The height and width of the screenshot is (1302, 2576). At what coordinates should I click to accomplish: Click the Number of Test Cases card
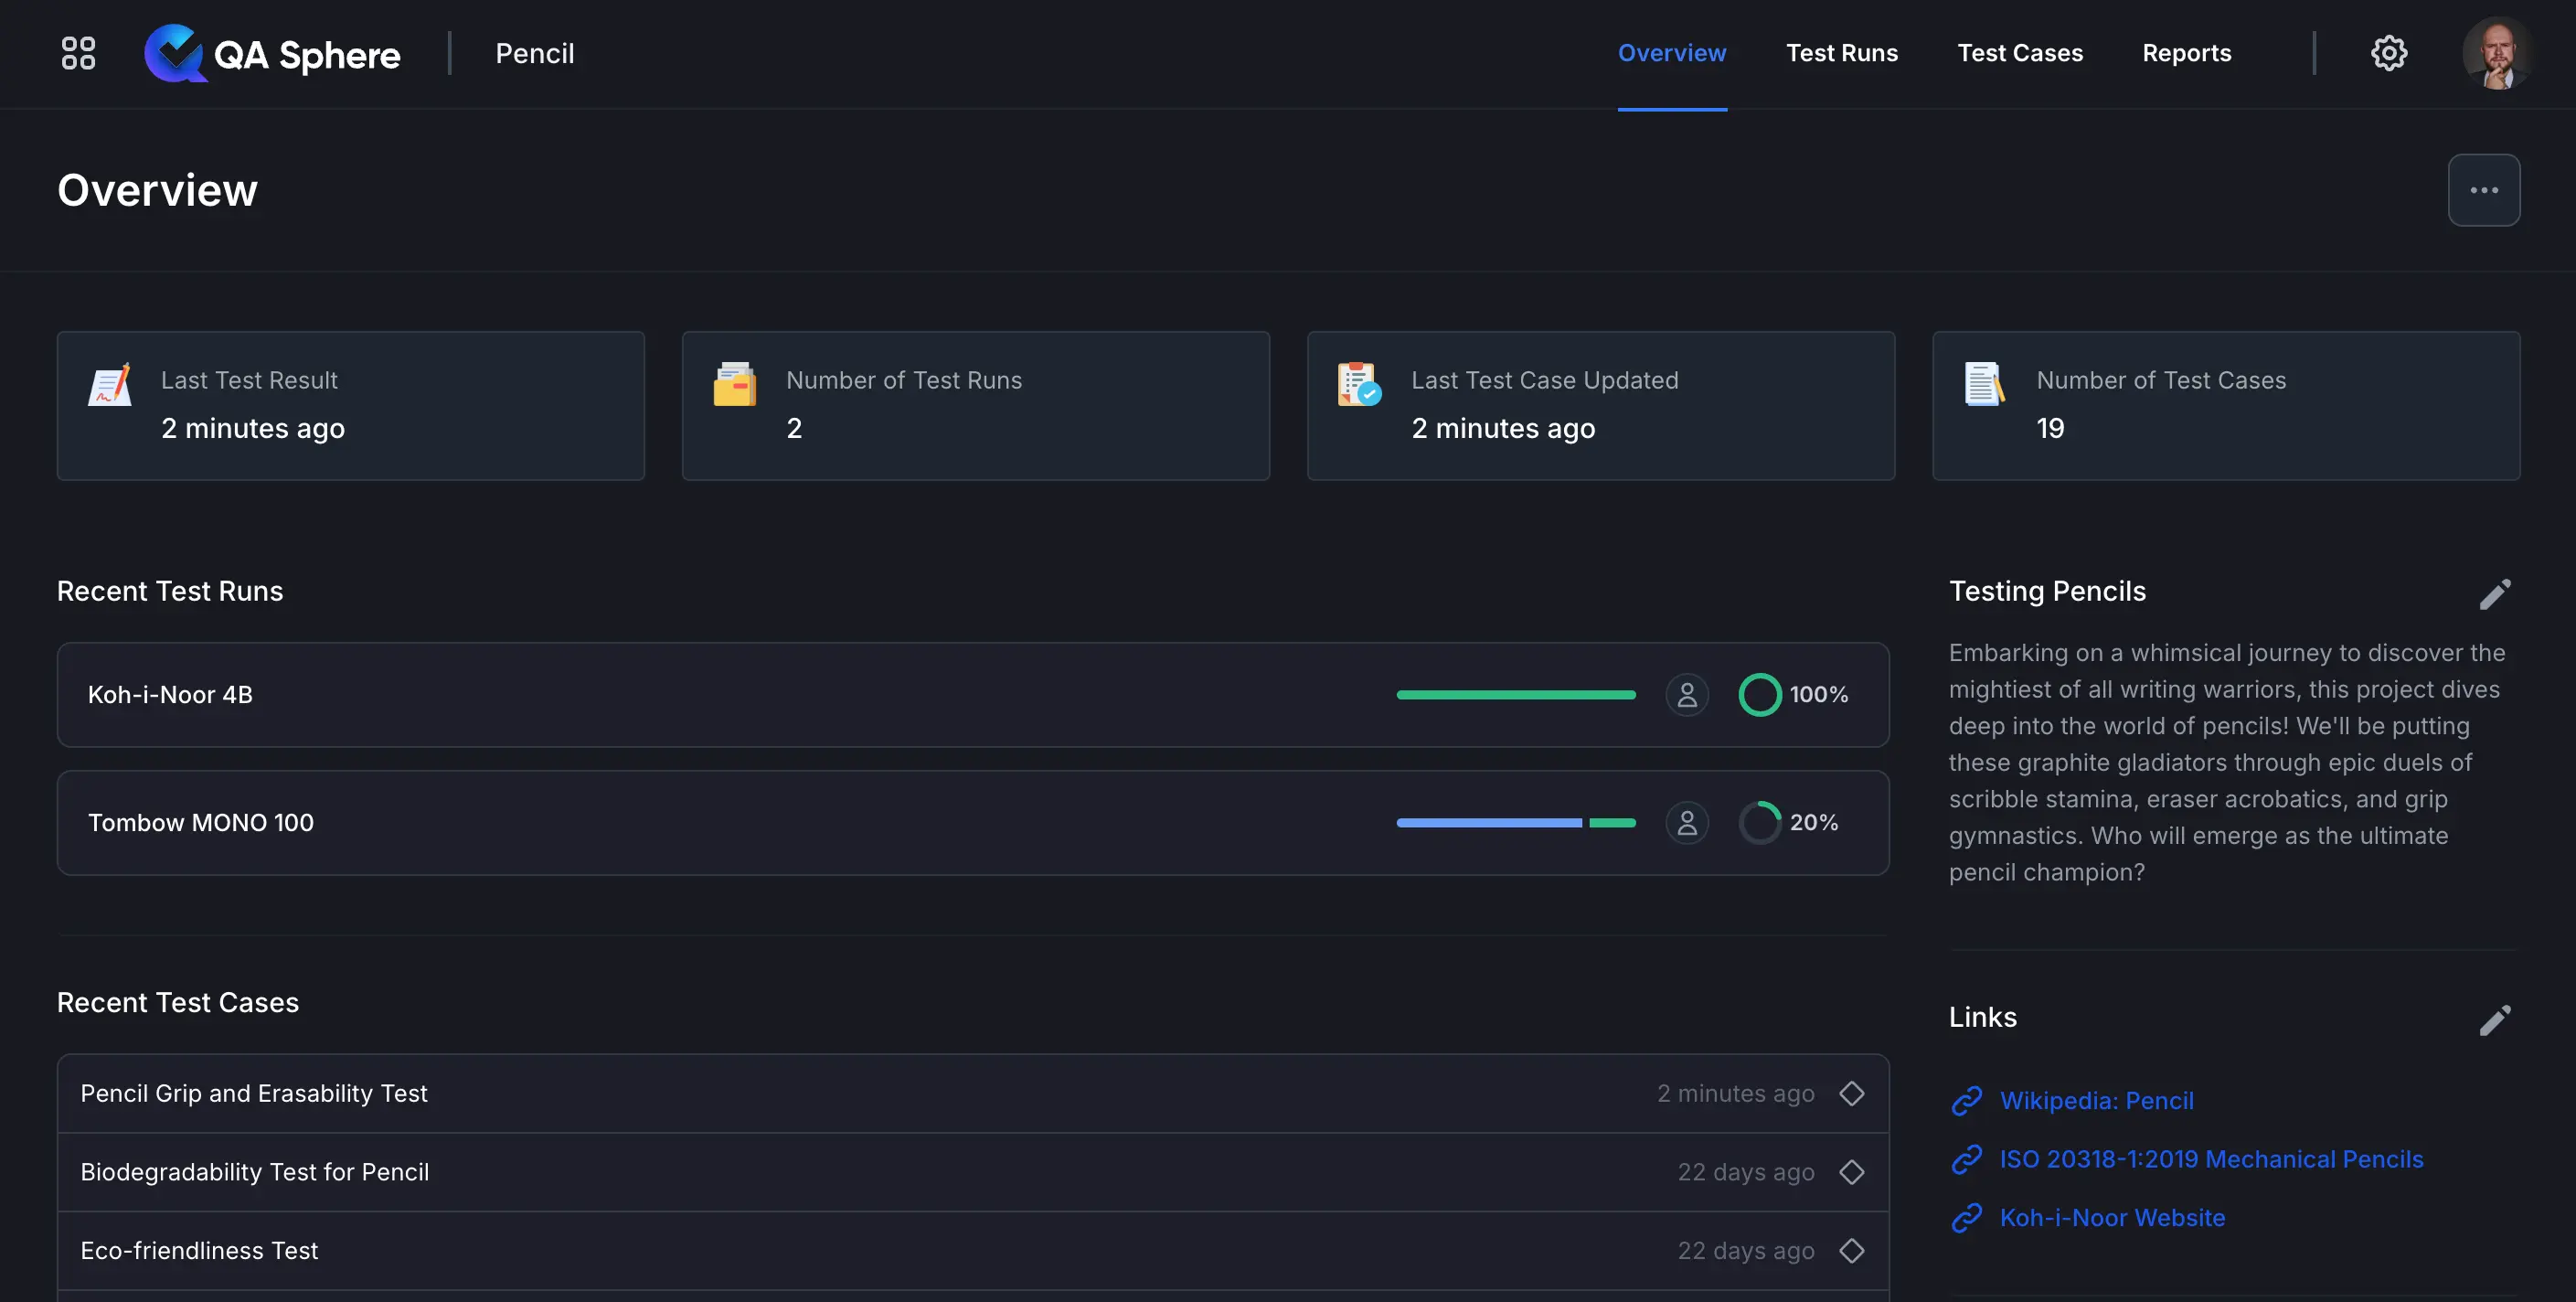[2225, 406]
